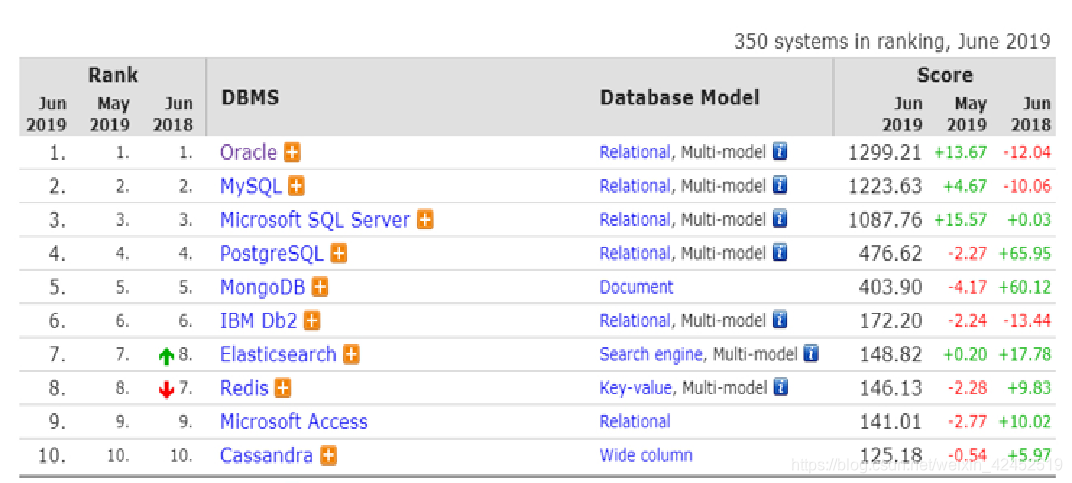Click Search engine link for Elasticsearch
This screenshot has height=483, width=1072.
click(x=651, y=354)
